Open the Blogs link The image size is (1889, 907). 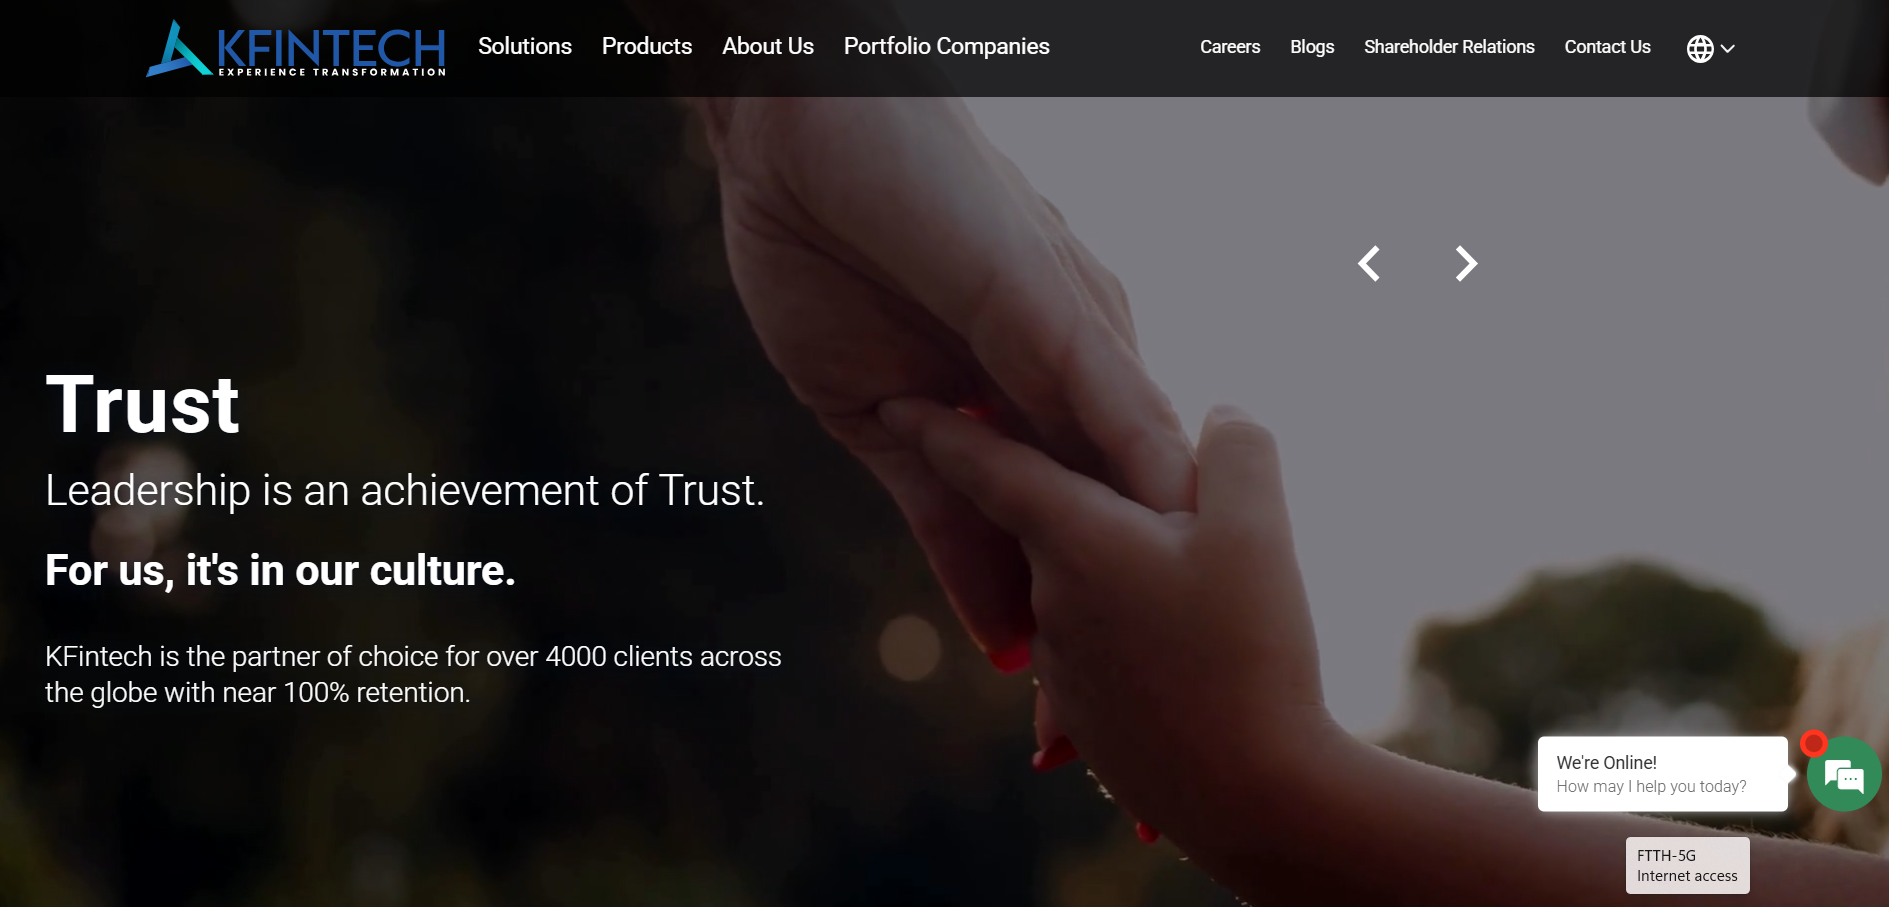(1312, 47)
